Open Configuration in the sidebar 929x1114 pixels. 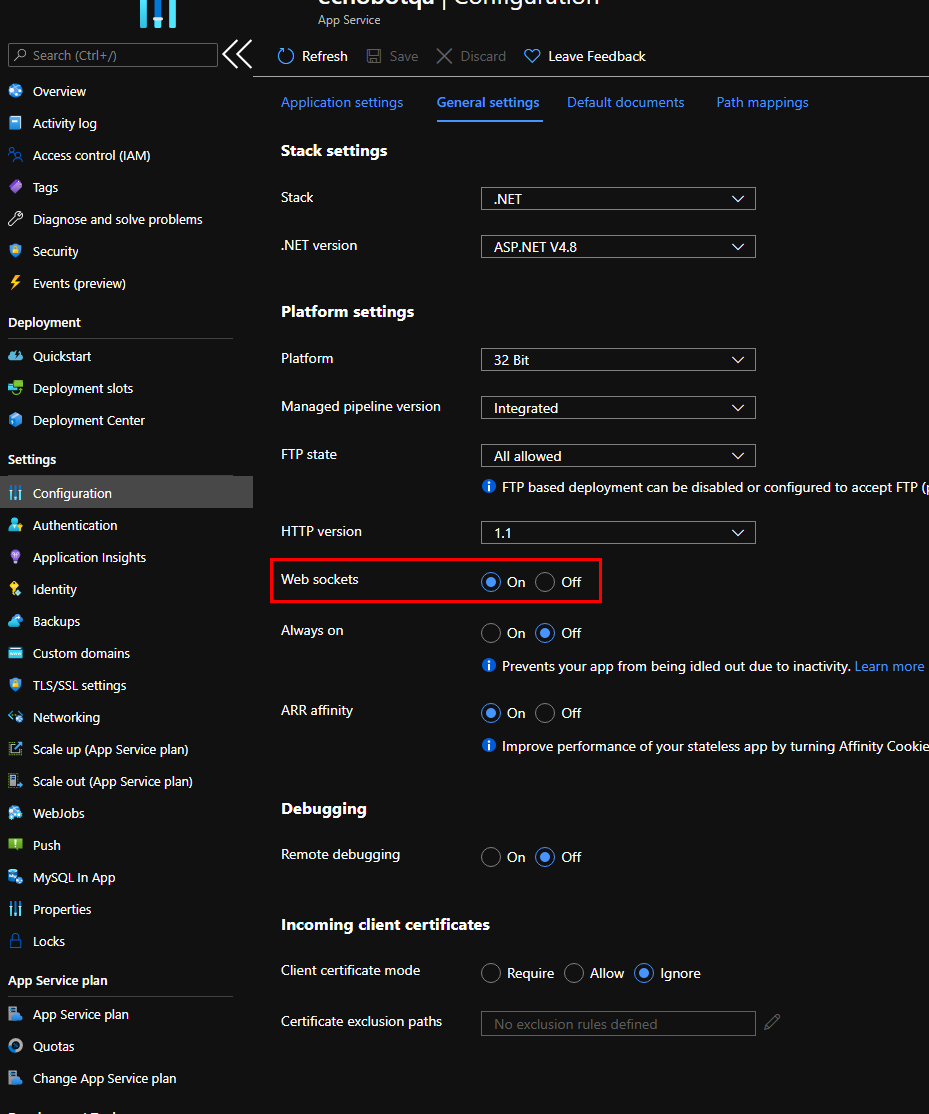[x=126, y=492]
